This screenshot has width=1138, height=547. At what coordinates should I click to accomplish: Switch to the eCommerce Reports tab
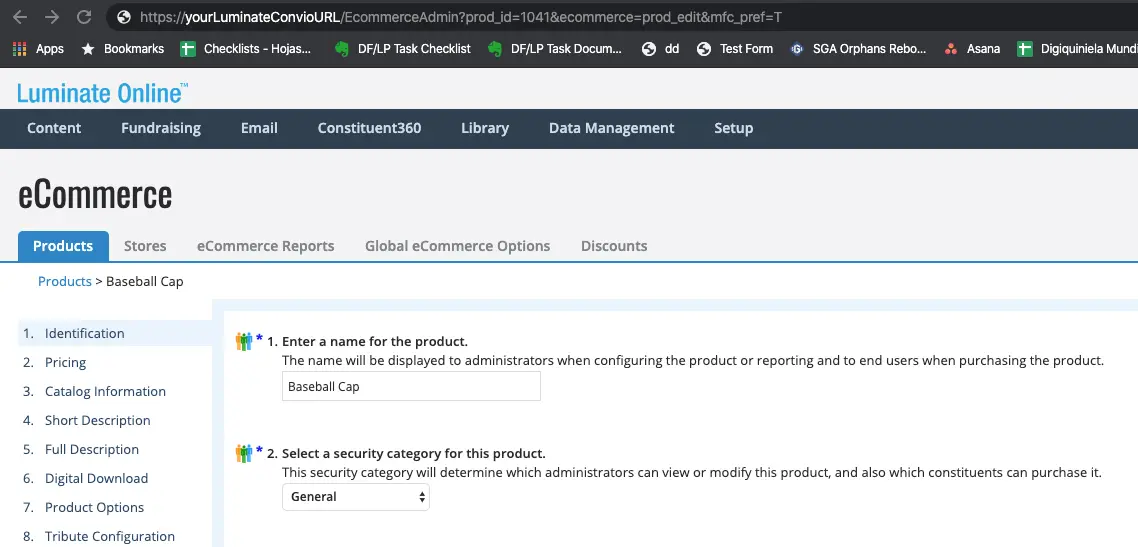pos(265,246)
